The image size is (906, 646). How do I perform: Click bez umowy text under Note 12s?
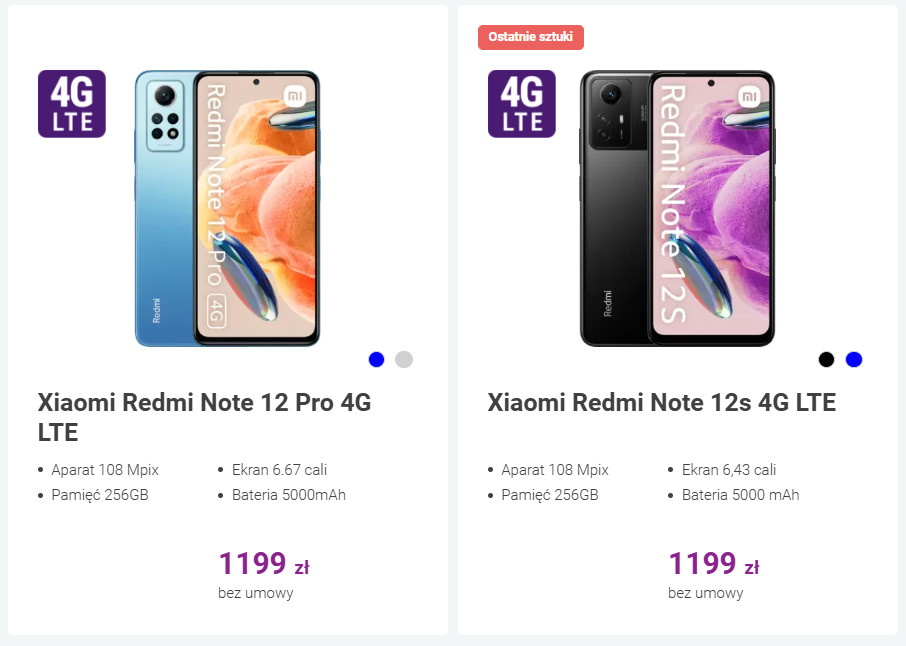(x=706, y=593)
